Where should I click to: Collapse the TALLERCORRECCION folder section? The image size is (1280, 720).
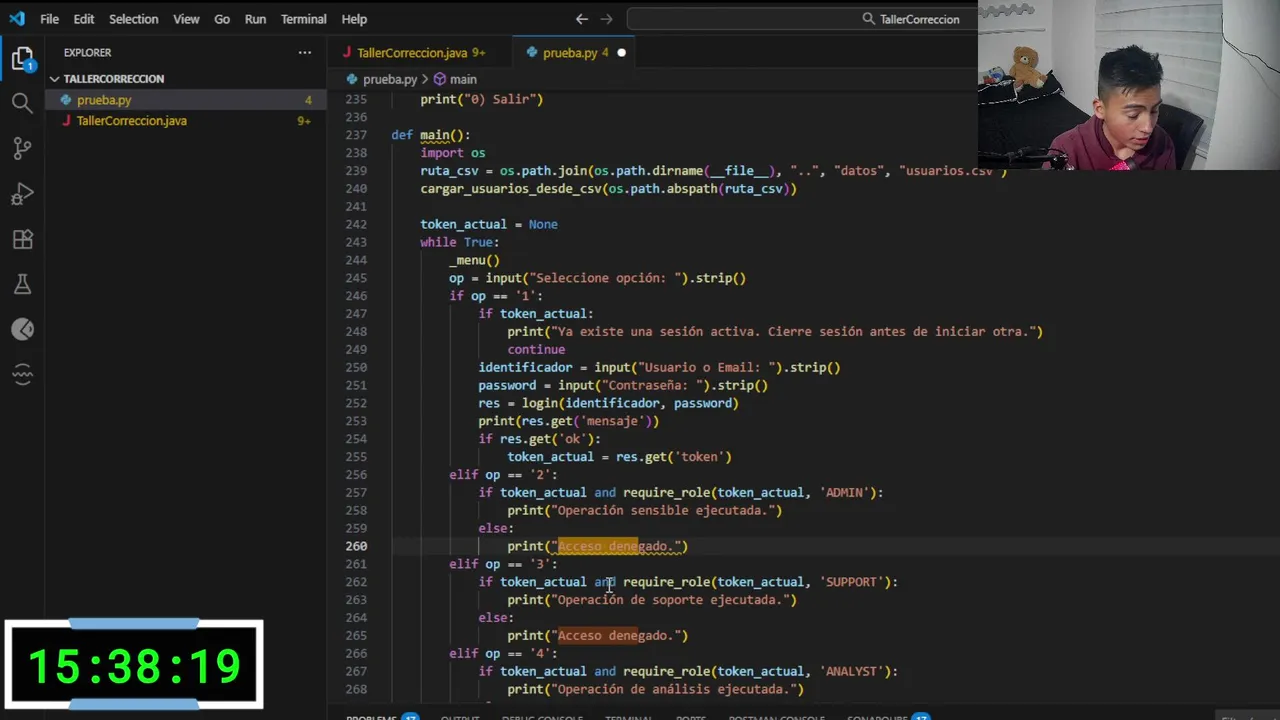[x=55, y=79]
